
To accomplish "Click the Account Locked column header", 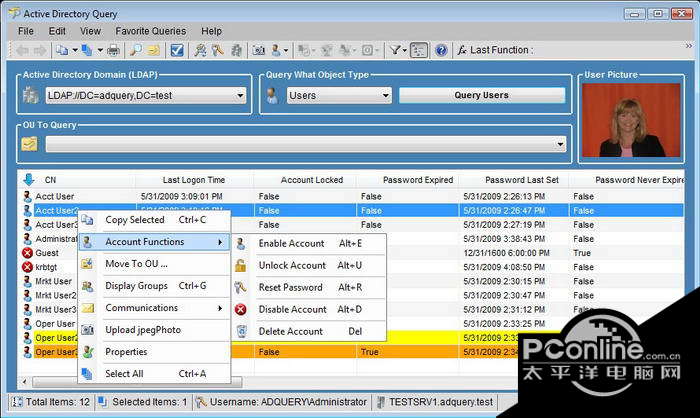I will point(312,180).
